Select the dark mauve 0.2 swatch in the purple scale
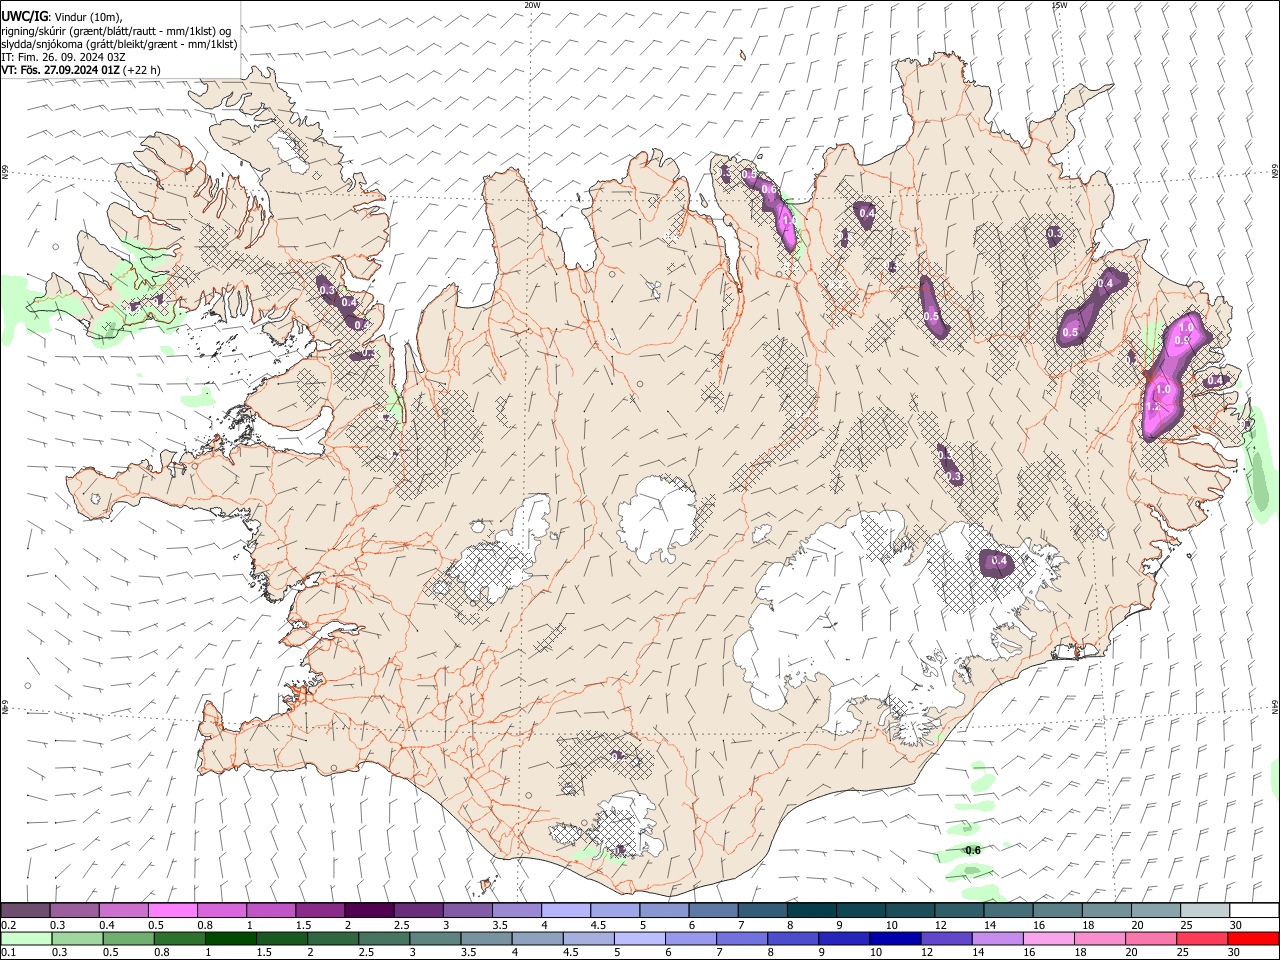The height and width of the screenshot is (960, 1280). 25,911
